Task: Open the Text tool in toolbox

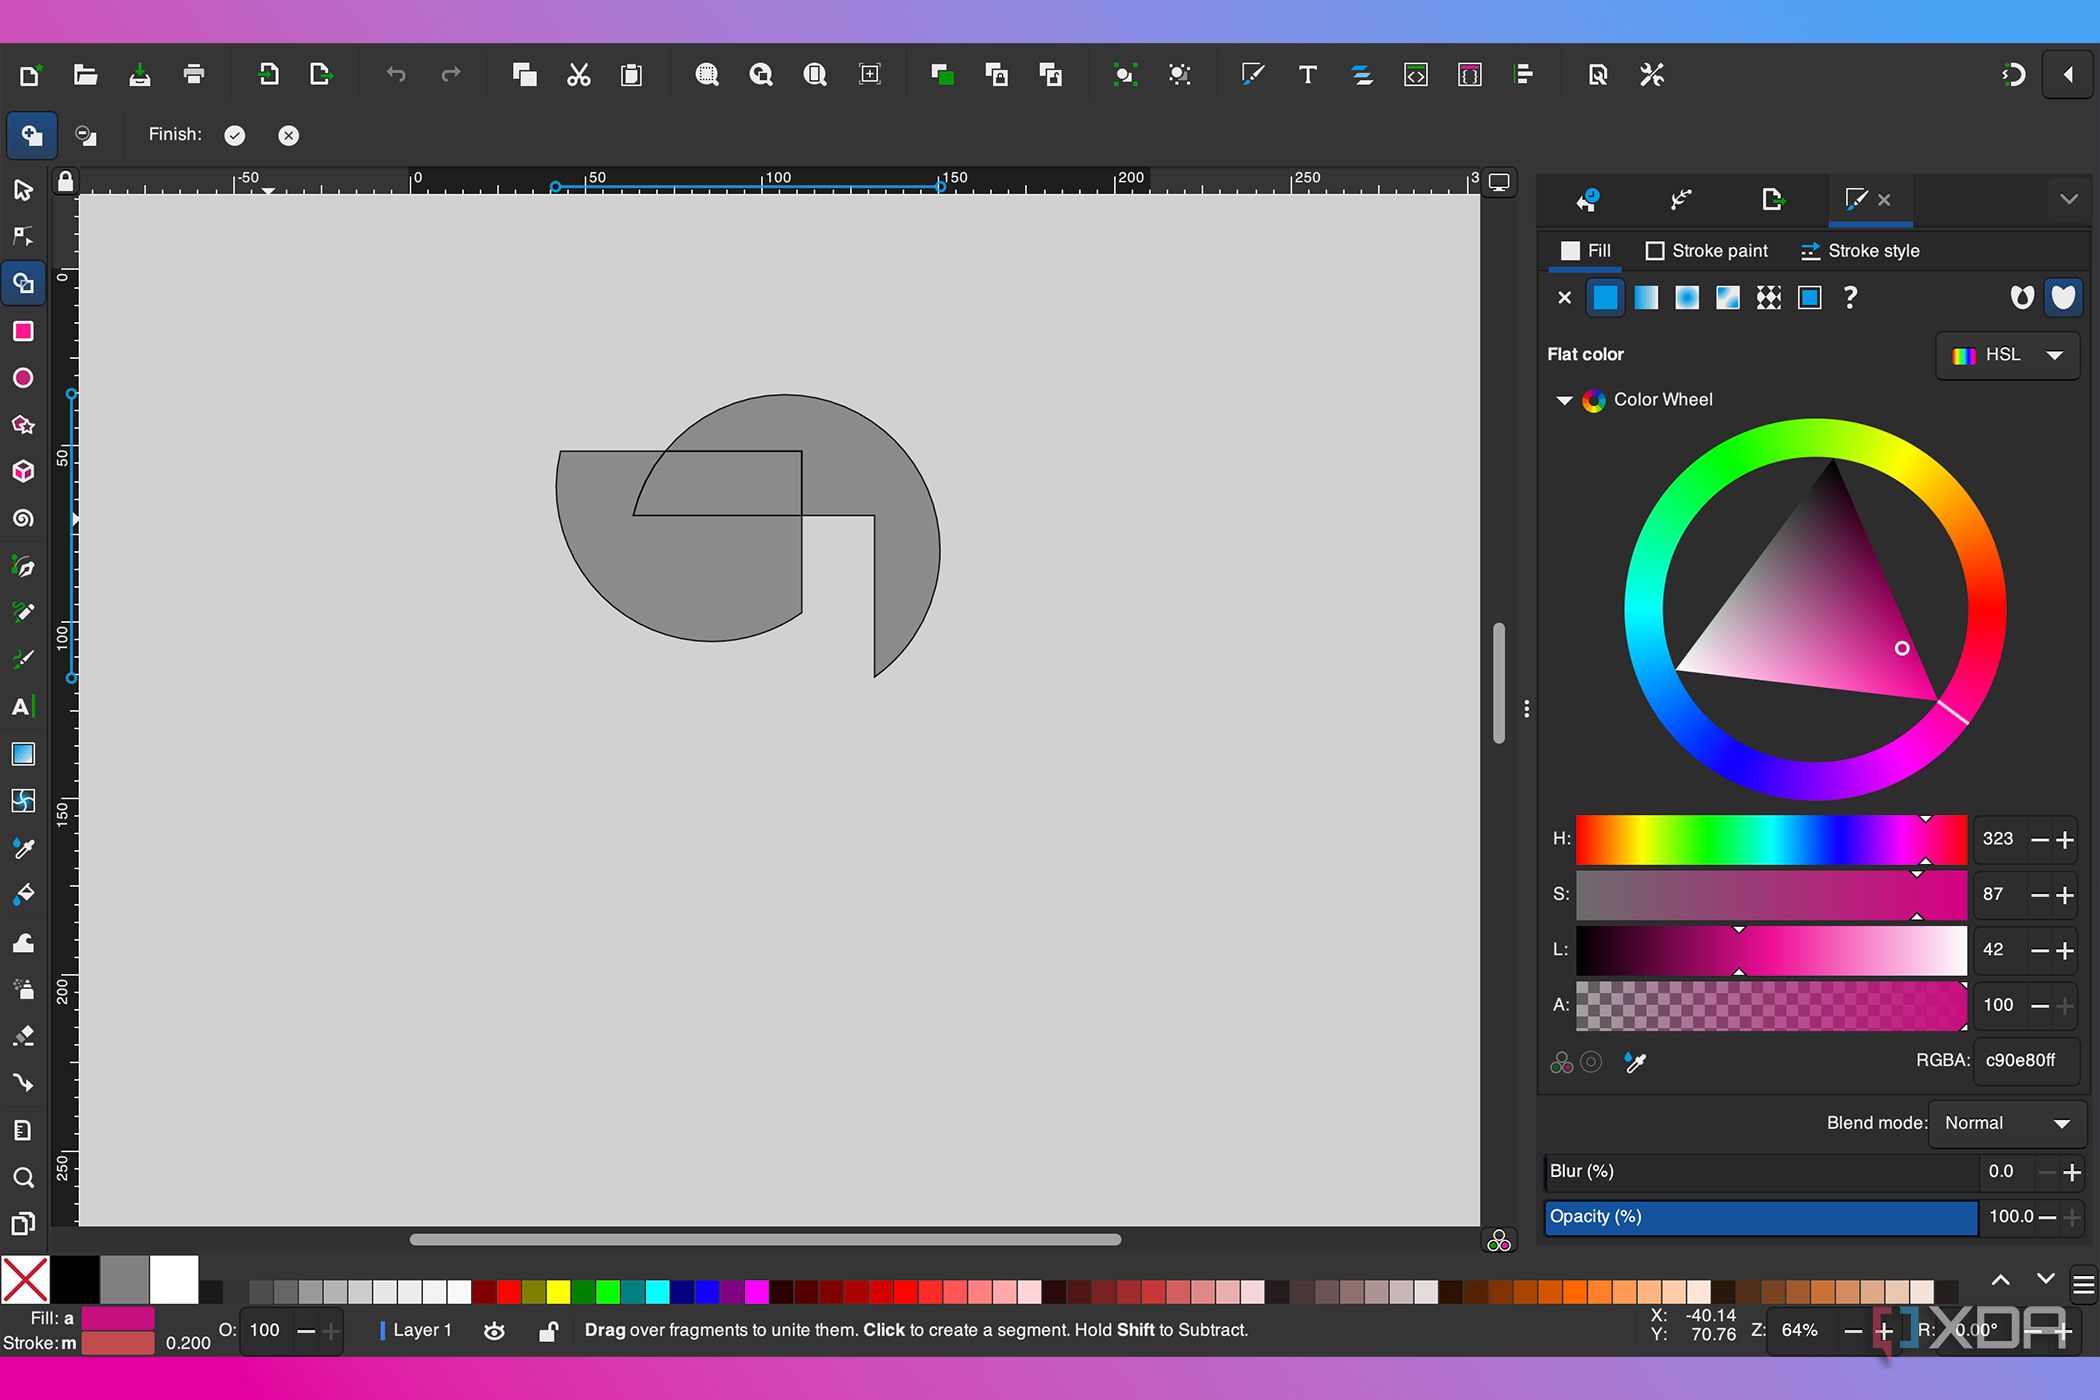Action: tap(23, 707)
